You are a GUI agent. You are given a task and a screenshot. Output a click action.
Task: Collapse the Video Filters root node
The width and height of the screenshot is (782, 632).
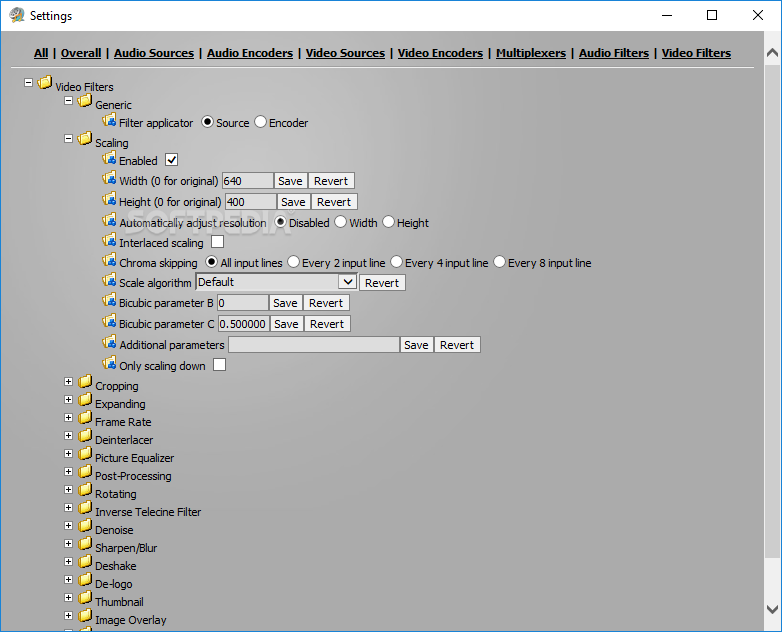pos(28,82)
